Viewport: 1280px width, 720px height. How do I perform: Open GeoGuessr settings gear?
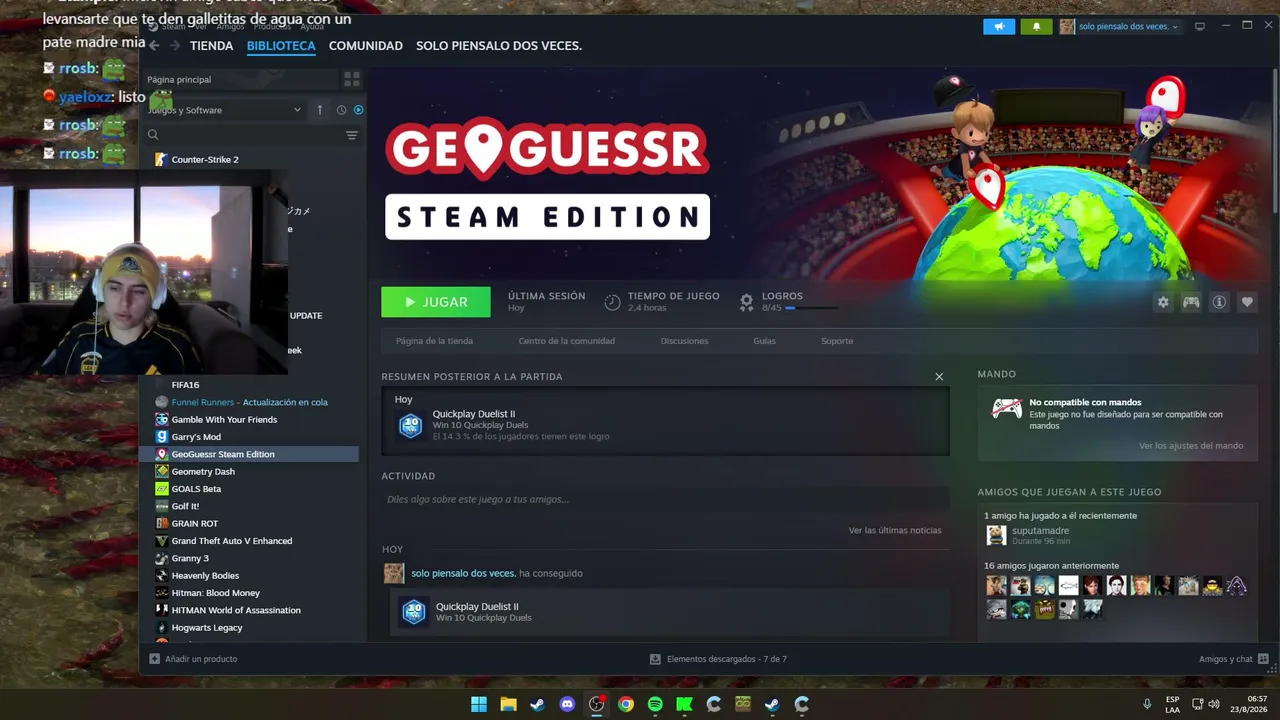tap(1163, 302)
